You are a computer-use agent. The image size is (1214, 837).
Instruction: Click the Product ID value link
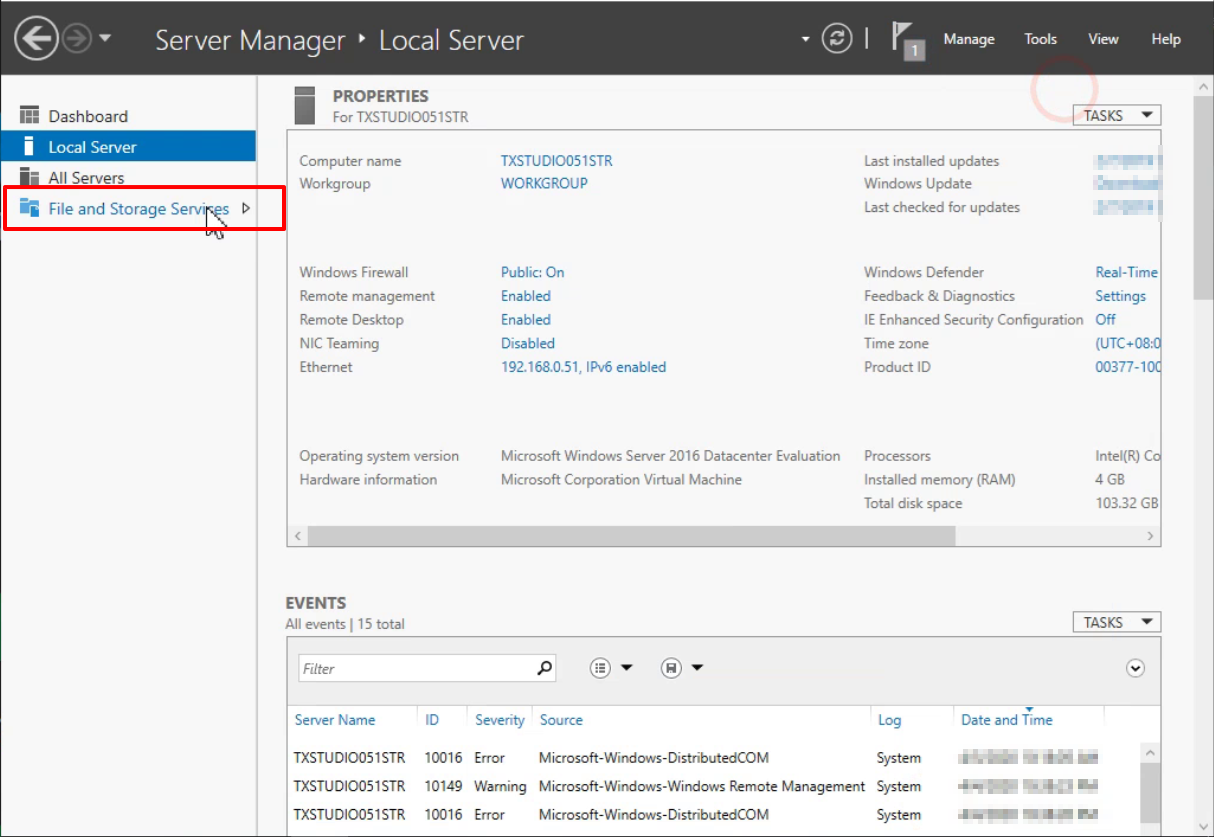coord(1128,367)
